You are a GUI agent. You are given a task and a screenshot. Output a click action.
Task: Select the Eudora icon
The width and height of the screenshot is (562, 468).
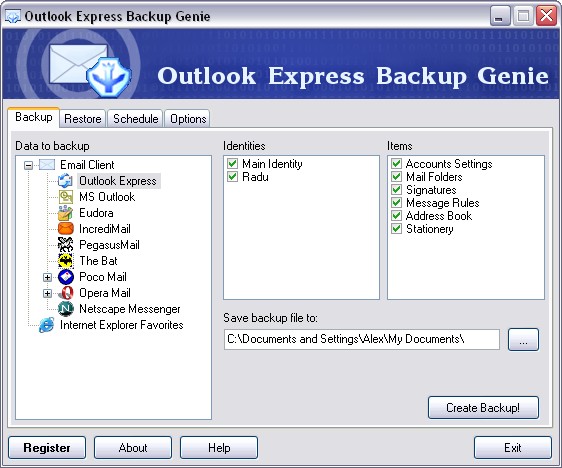click(66, 213)
